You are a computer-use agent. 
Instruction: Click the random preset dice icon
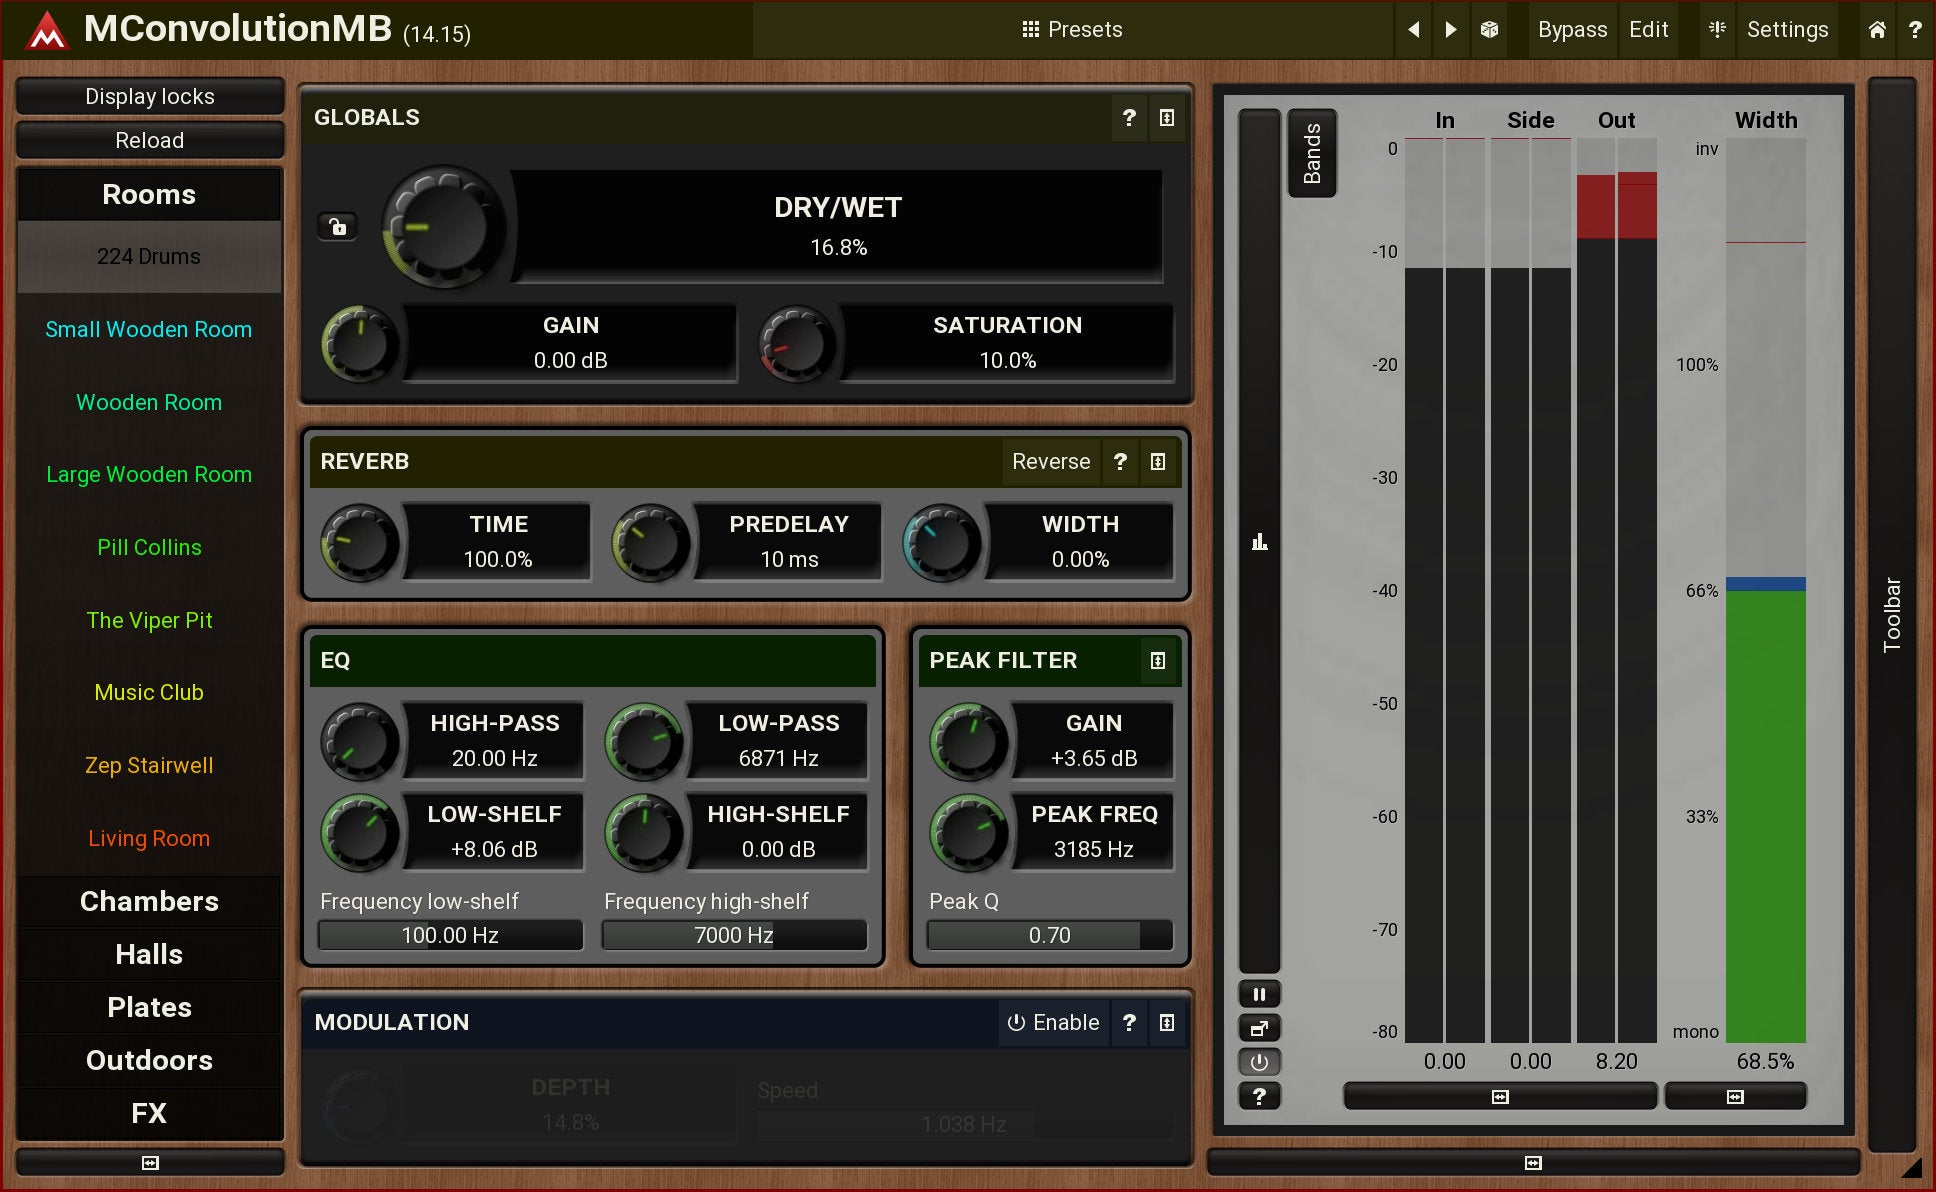[1489, 29]
